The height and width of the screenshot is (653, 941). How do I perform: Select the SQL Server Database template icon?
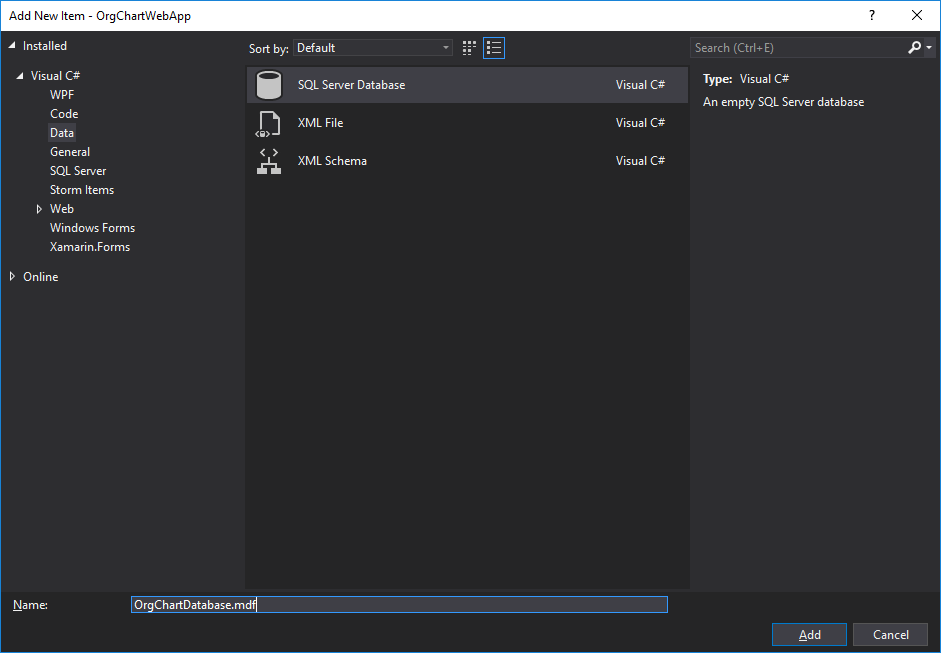268,84
